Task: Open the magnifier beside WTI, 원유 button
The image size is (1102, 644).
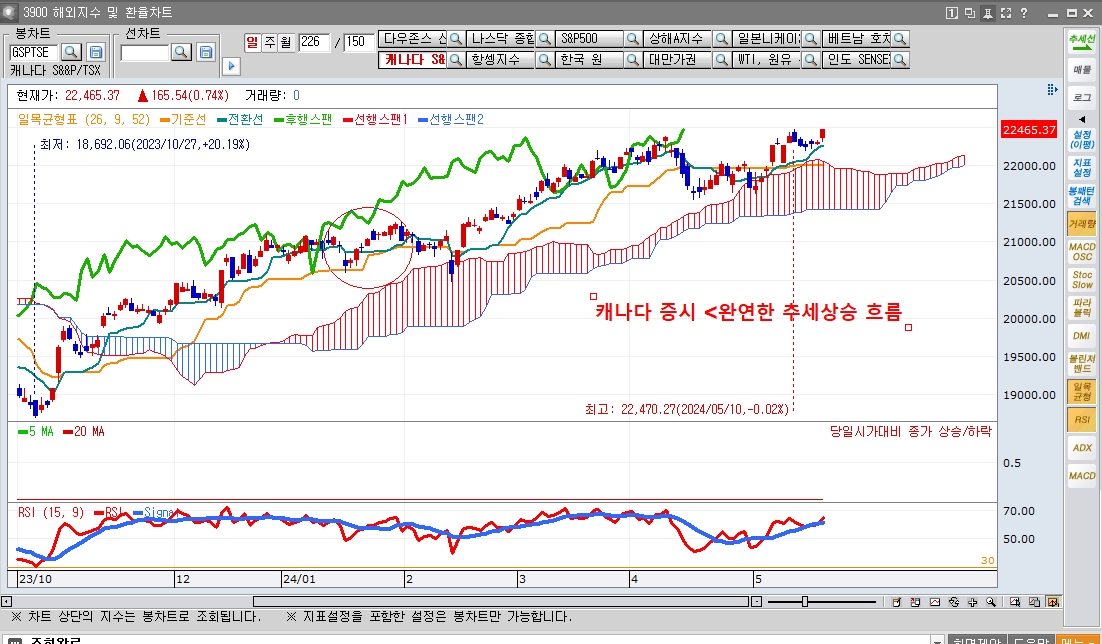Action: pos(810,60)
